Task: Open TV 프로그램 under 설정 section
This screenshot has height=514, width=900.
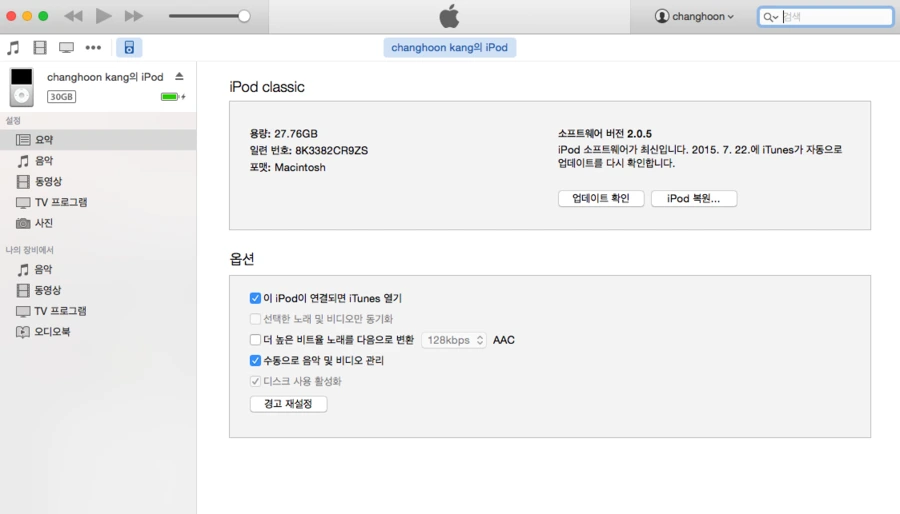Action: [x=98, y=202]
